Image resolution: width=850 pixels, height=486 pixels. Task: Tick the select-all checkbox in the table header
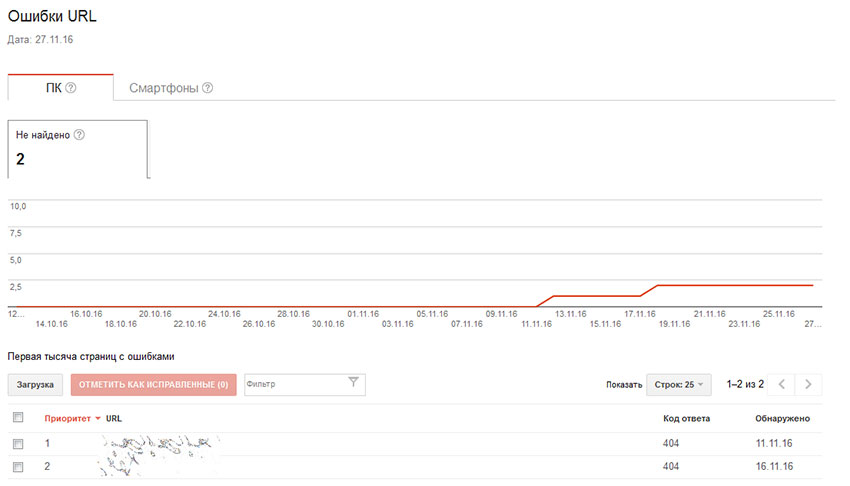pyautogui.click(x=17, y=418)
